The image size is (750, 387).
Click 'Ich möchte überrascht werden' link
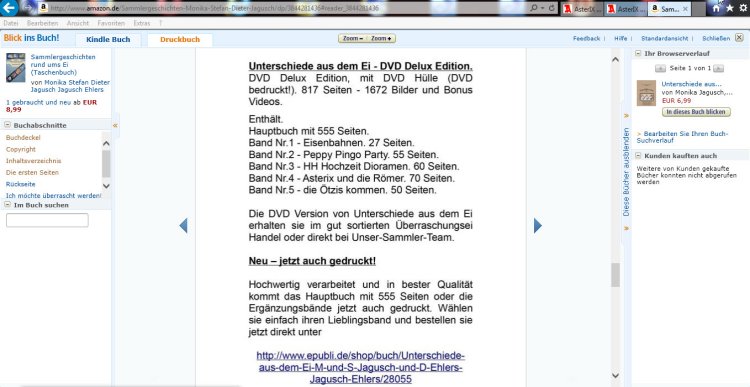point(54,195)
